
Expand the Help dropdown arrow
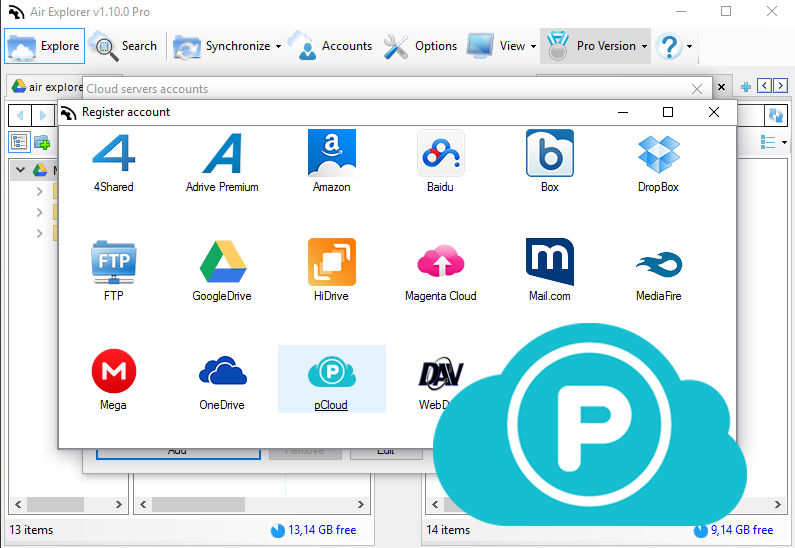[x=690, y=46]
